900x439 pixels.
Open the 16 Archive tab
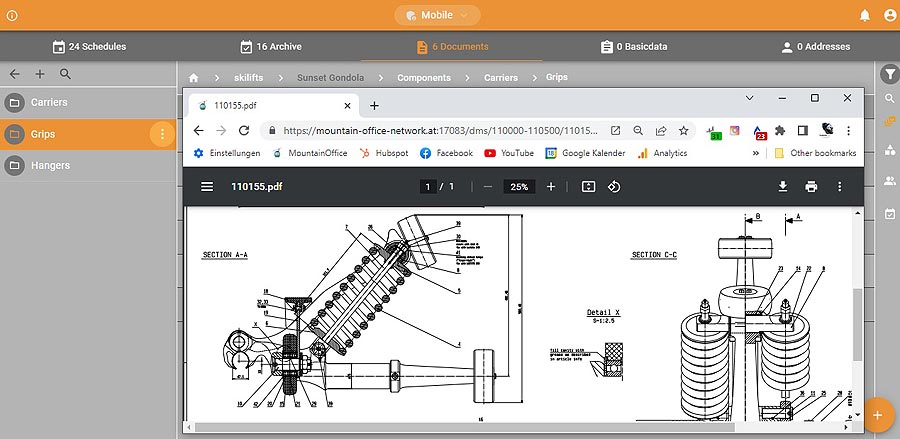(x=271, y=46)
